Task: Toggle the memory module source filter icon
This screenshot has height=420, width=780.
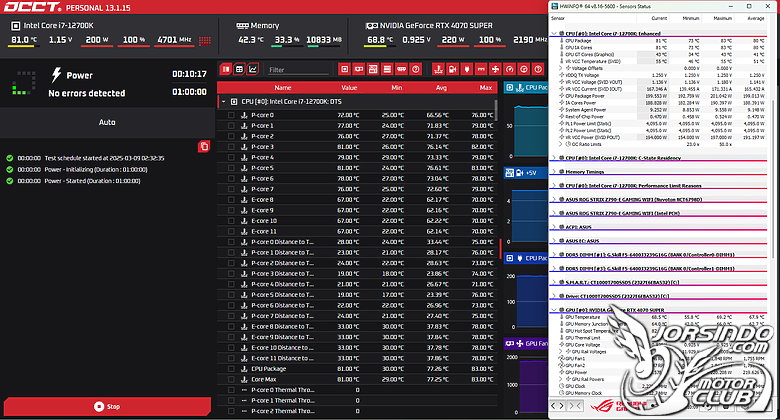Action: click(401, 69)
